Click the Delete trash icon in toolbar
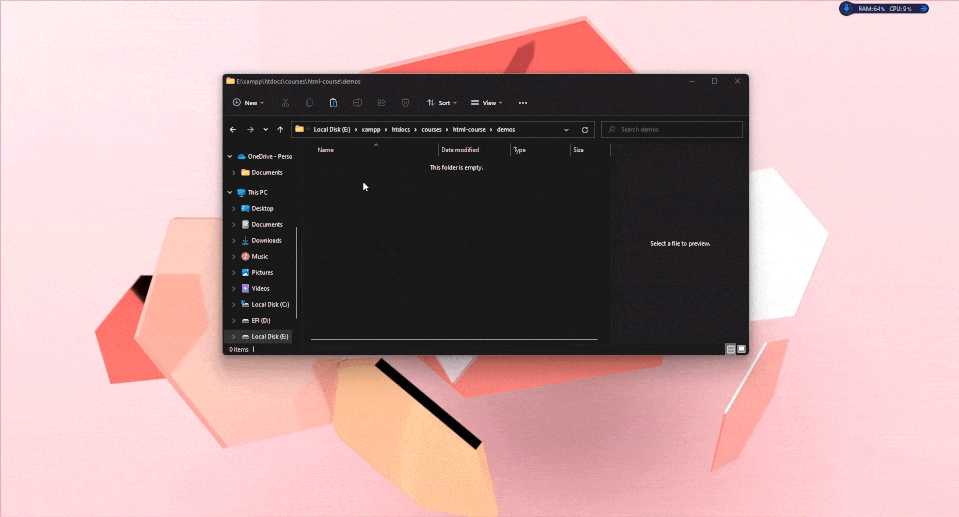This screenshot has height=517, width=959. [405, 103]
